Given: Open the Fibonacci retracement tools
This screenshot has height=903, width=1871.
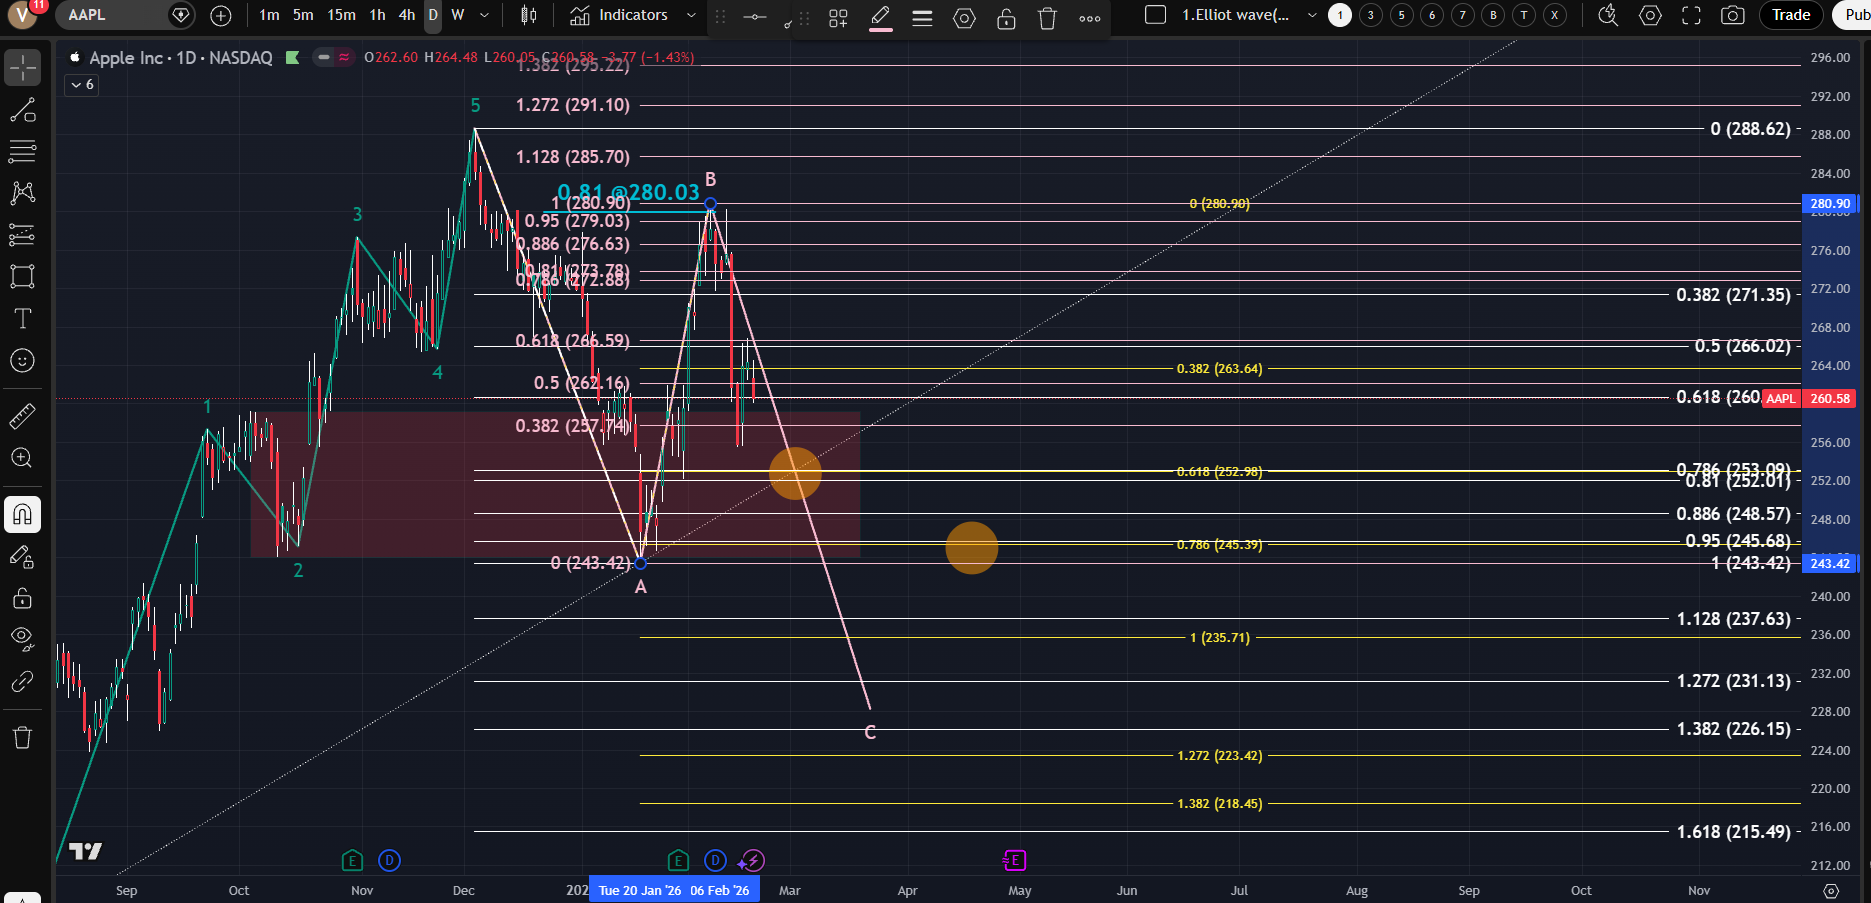Looking at the screenshot, I should pos(22,152).
